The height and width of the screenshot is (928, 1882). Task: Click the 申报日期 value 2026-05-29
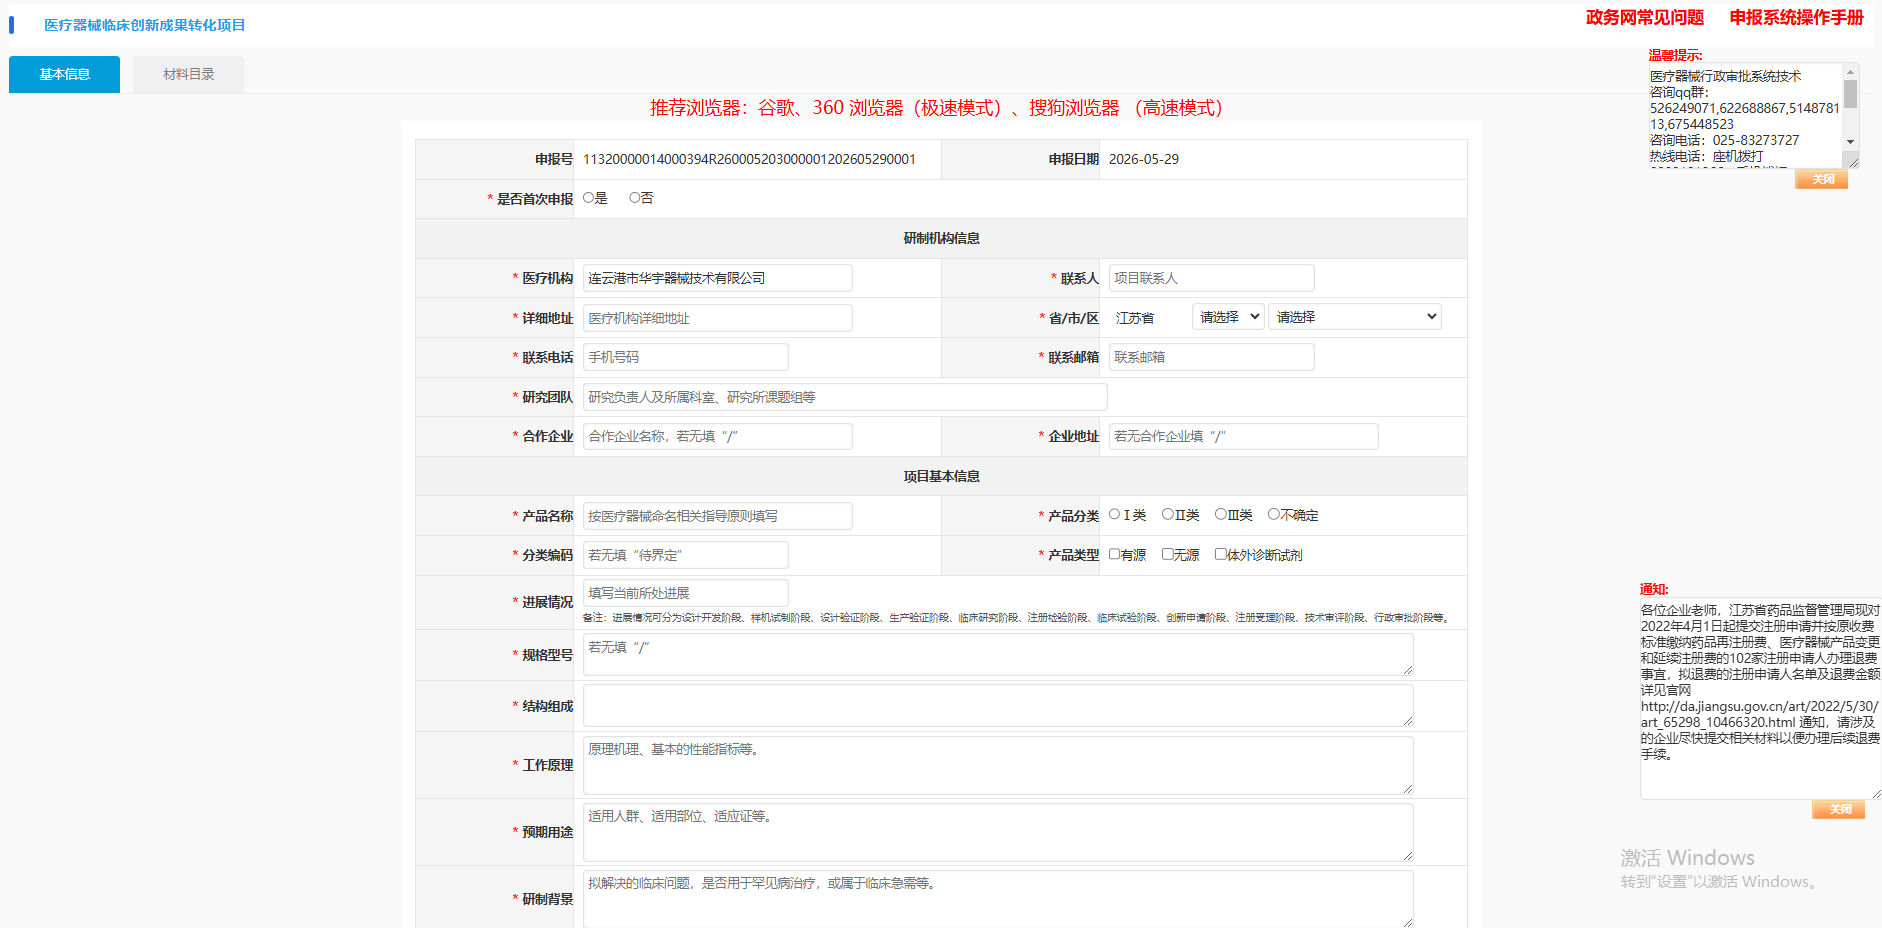tap(1144, 159)
